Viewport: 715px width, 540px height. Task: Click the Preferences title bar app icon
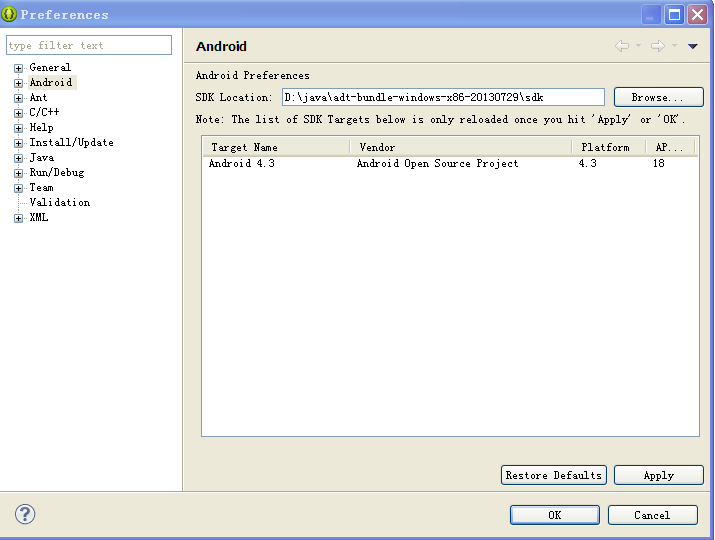(x=9, y=14)
